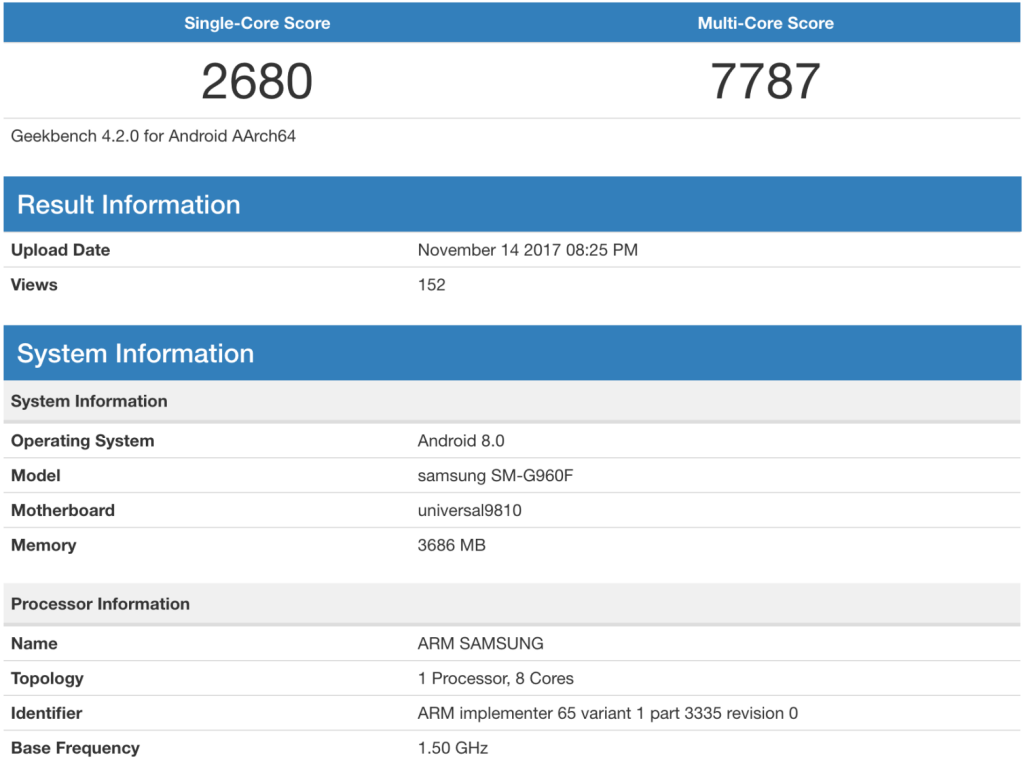Click the Geekbench 4.2.0 for Android AArch64 text
Screen dimensions: 1024x768
[x=153, y=136]
